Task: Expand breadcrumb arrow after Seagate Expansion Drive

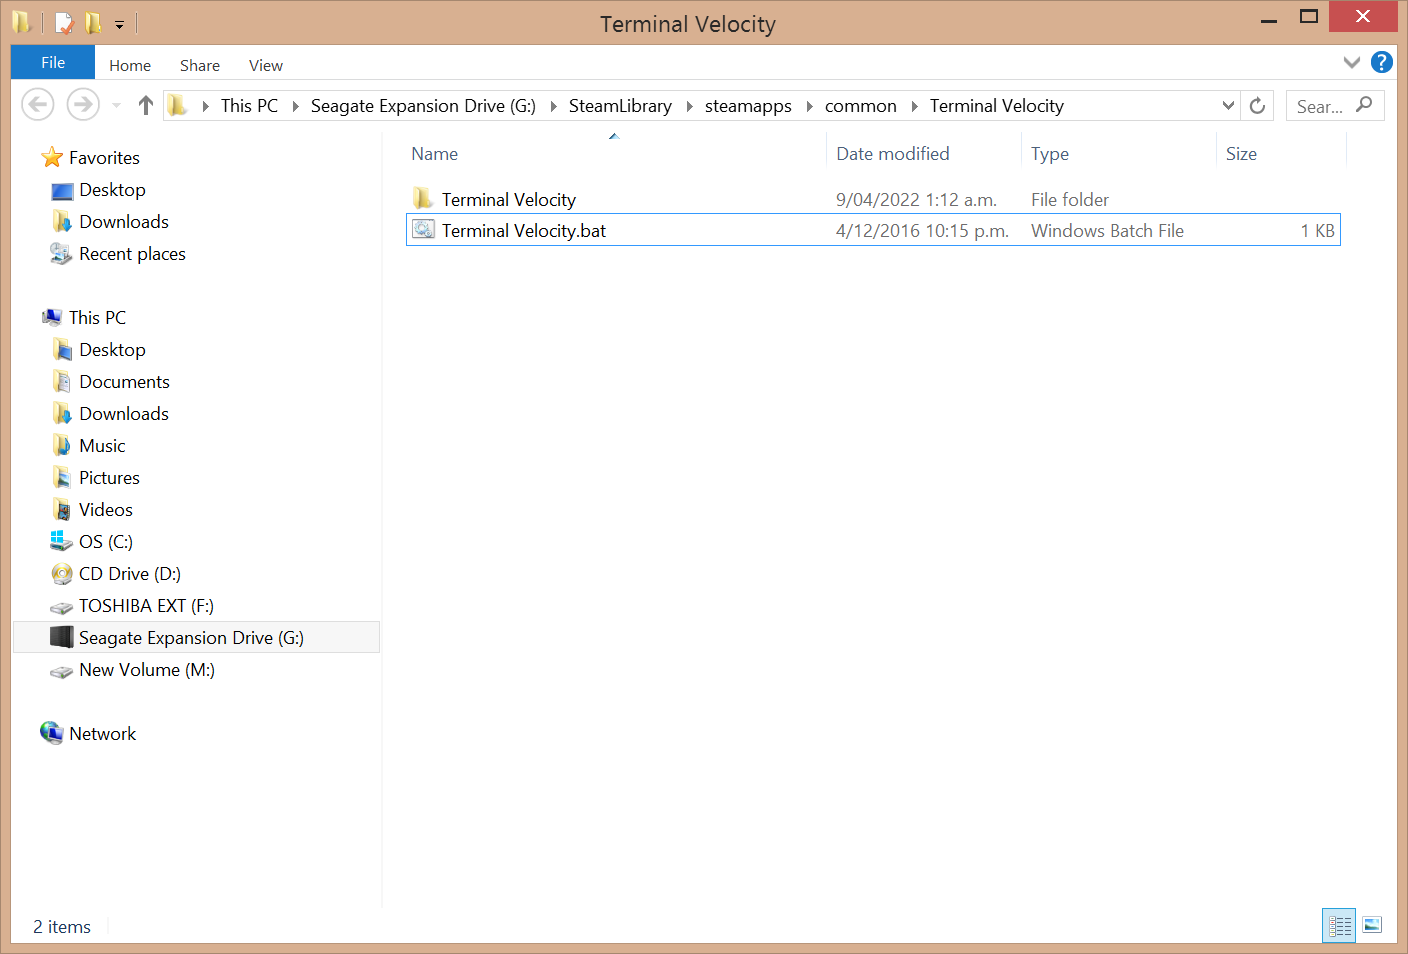Action: 553,106
